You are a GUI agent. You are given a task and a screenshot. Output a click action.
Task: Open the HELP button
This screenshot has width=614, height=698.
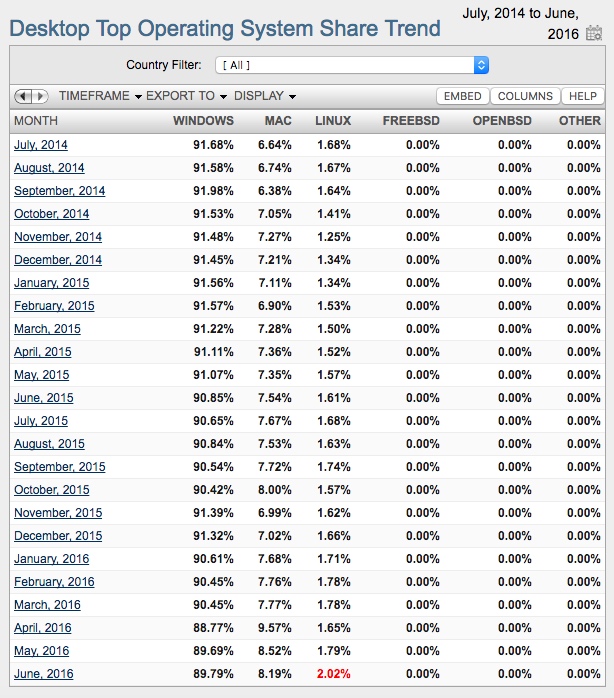582,96
